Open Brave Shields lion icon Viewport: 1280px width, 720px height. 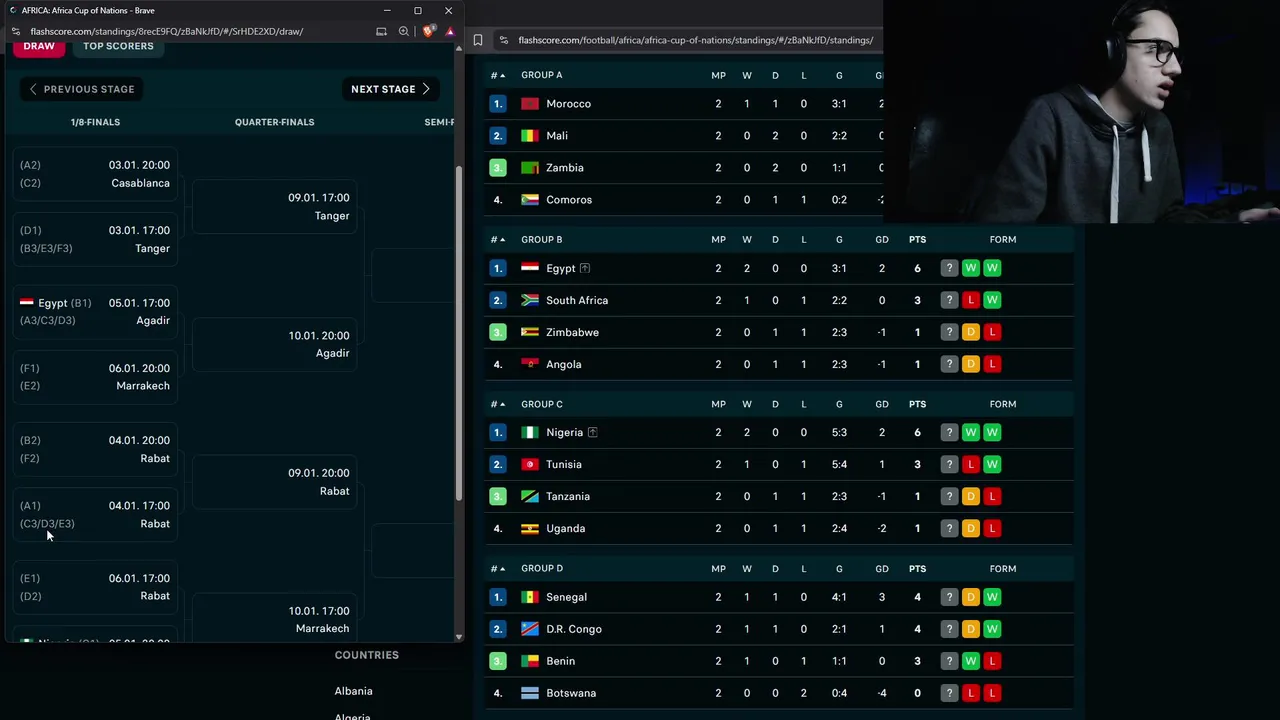click(428, 31)
